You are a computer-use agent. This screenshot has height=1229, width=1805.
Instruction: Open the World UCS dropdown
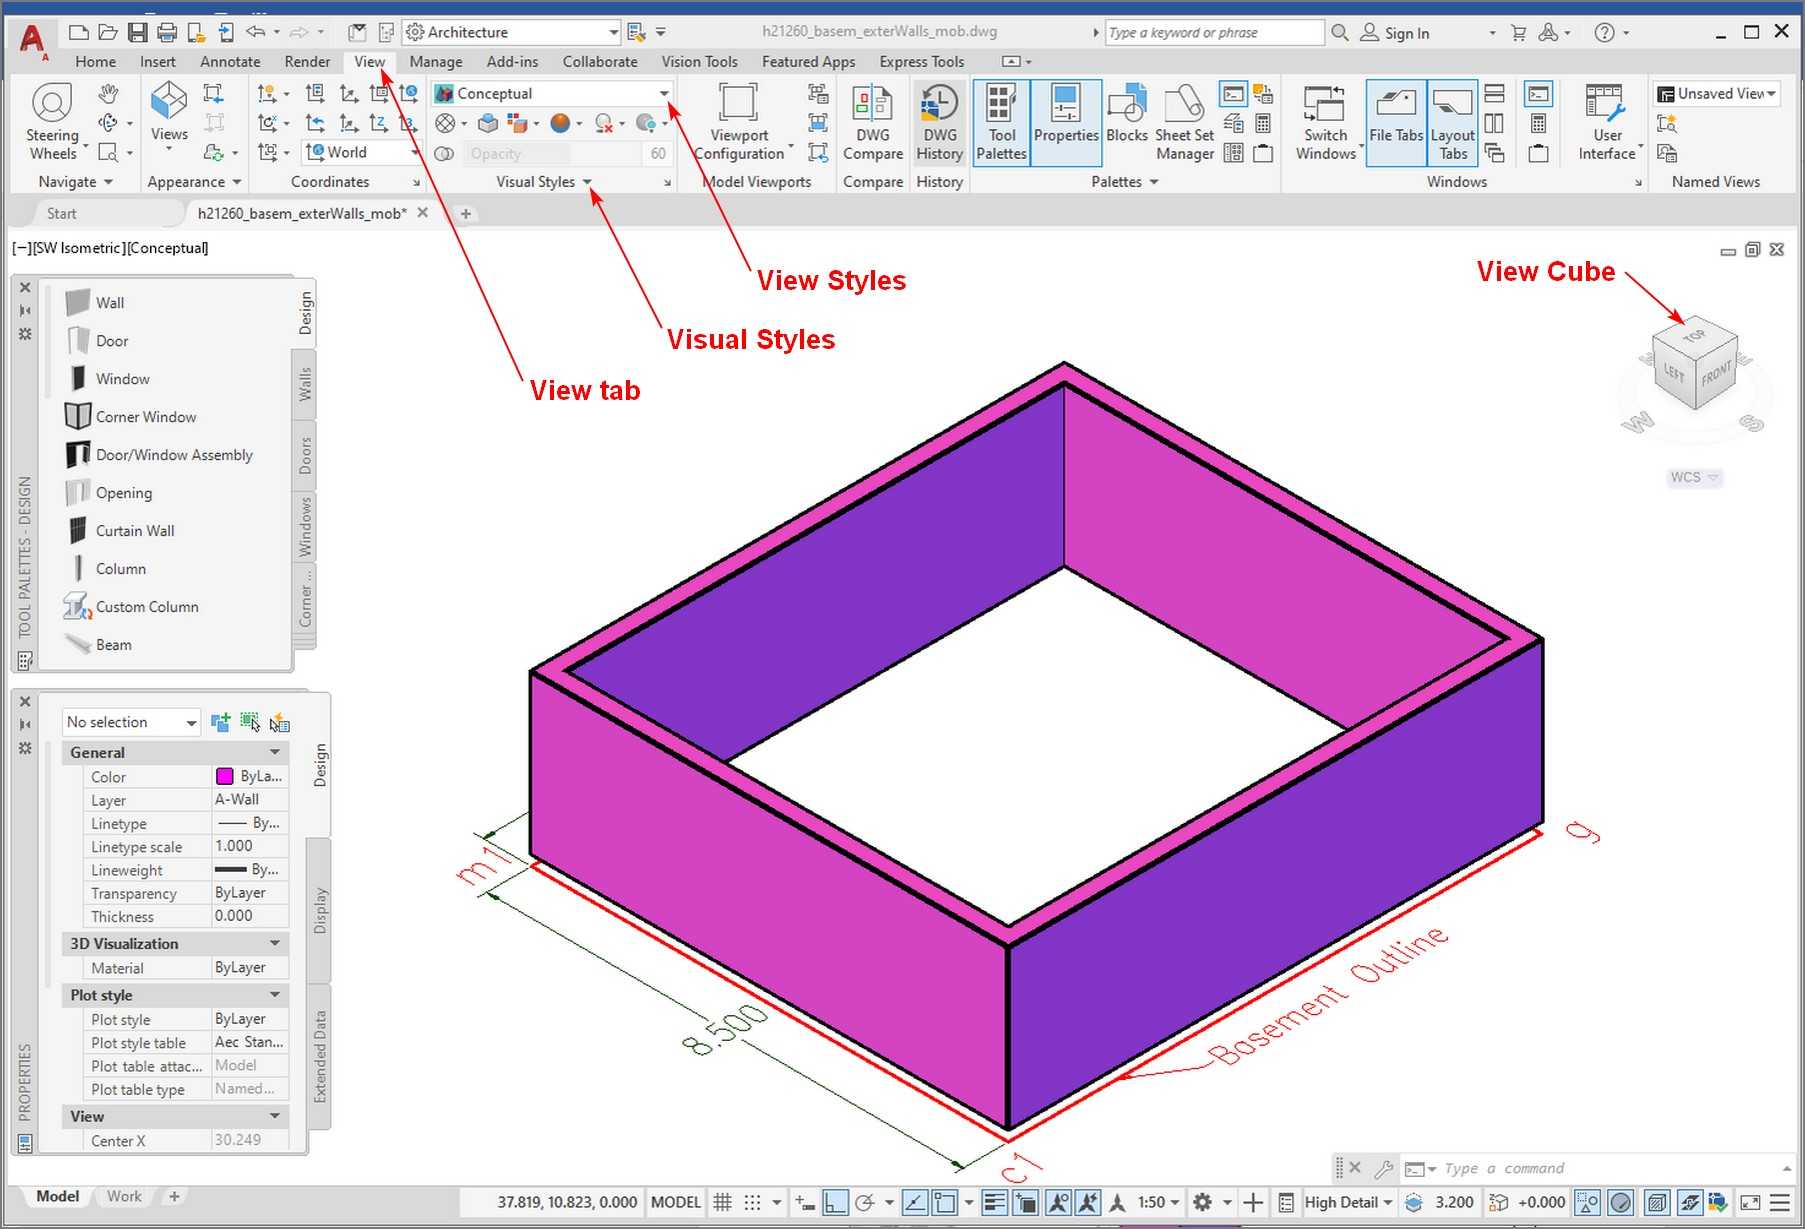coord(362,152)
